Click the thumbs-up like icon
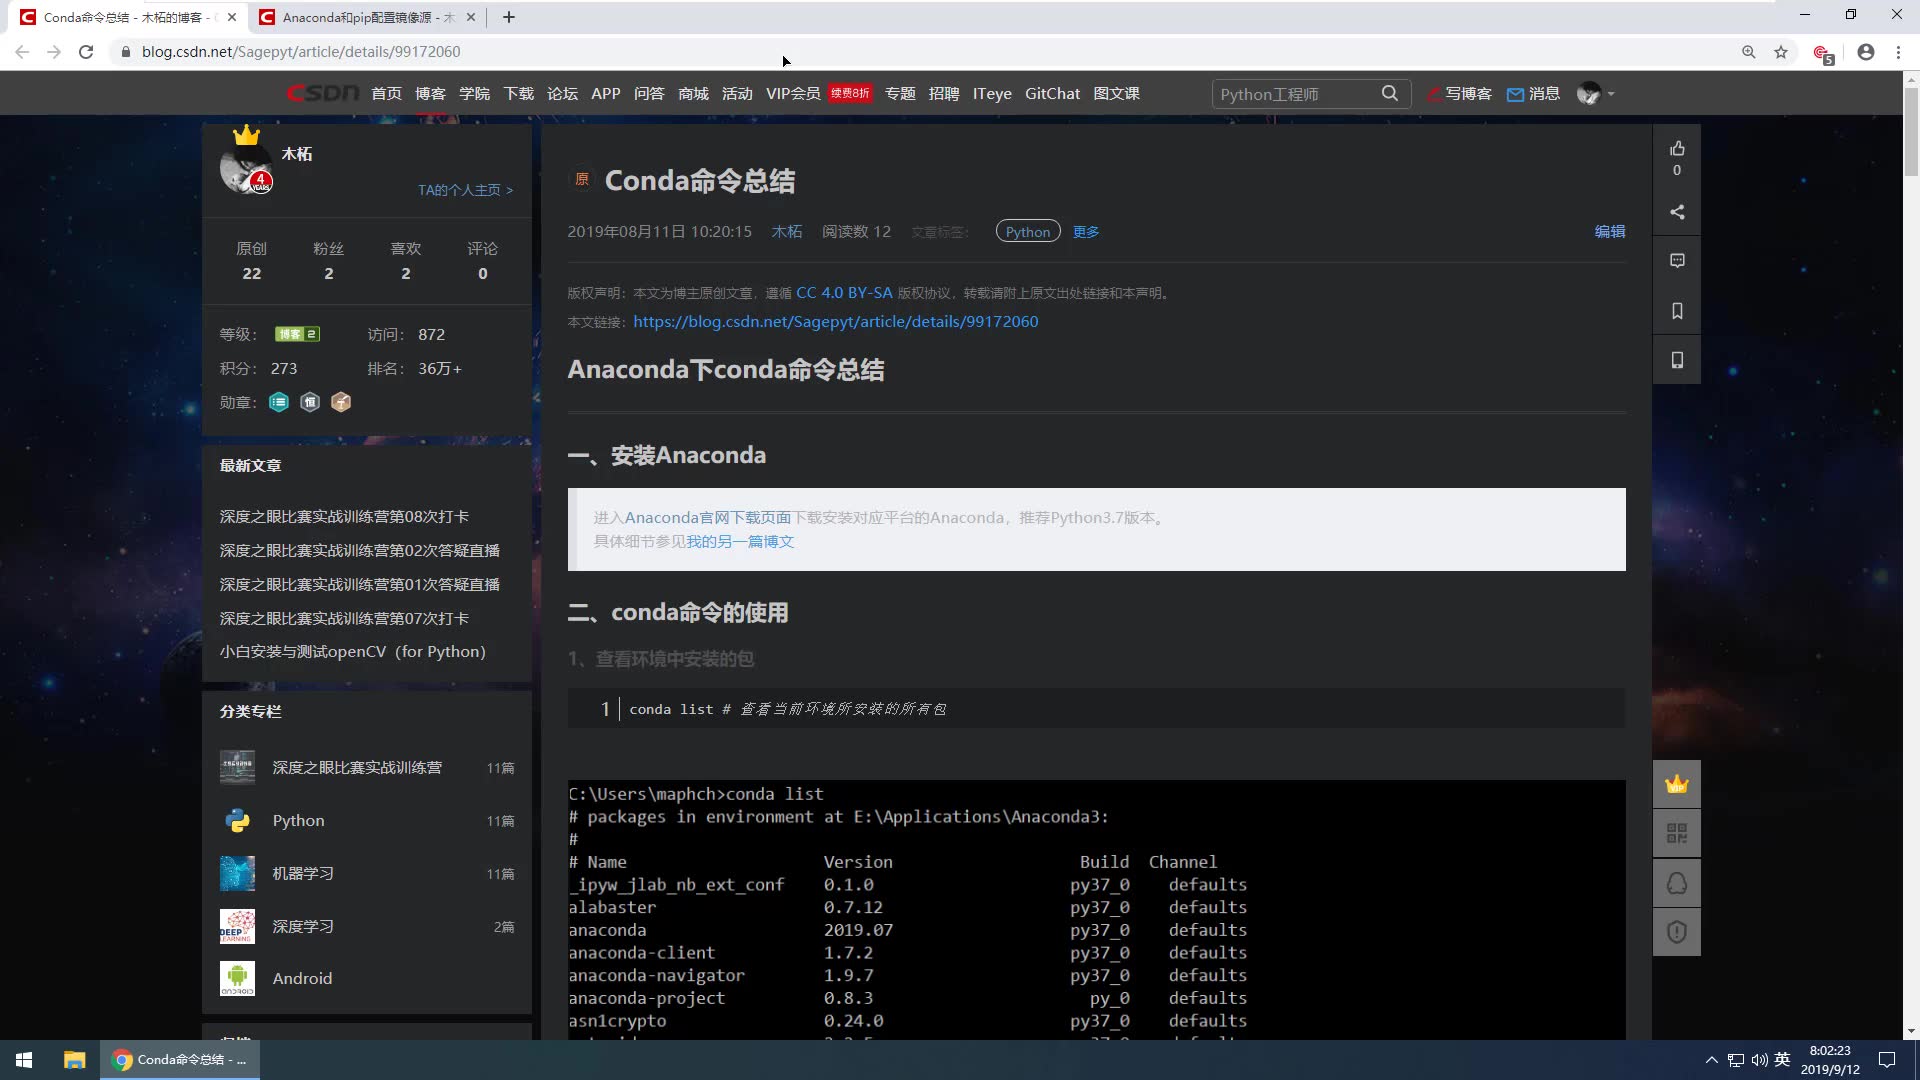This screenshot has width=1920, height=1080. coord(1677,149)
